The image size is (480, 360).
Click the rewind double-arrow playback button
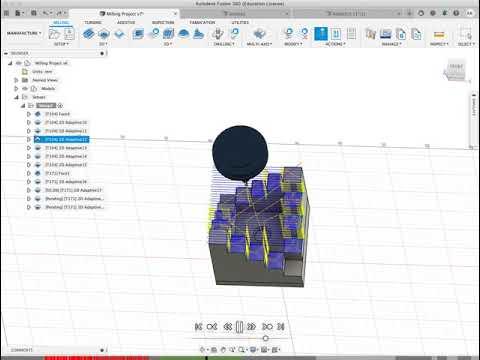228,327
